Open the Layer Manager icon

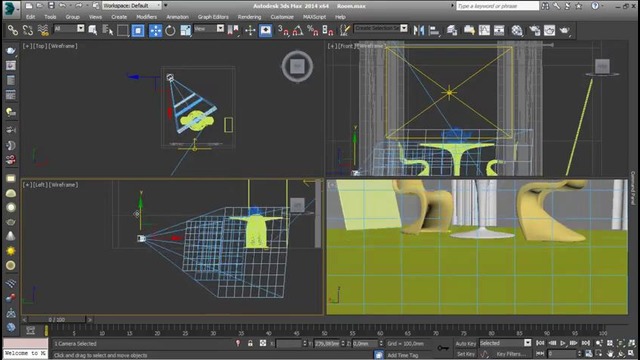coord(452,30)
